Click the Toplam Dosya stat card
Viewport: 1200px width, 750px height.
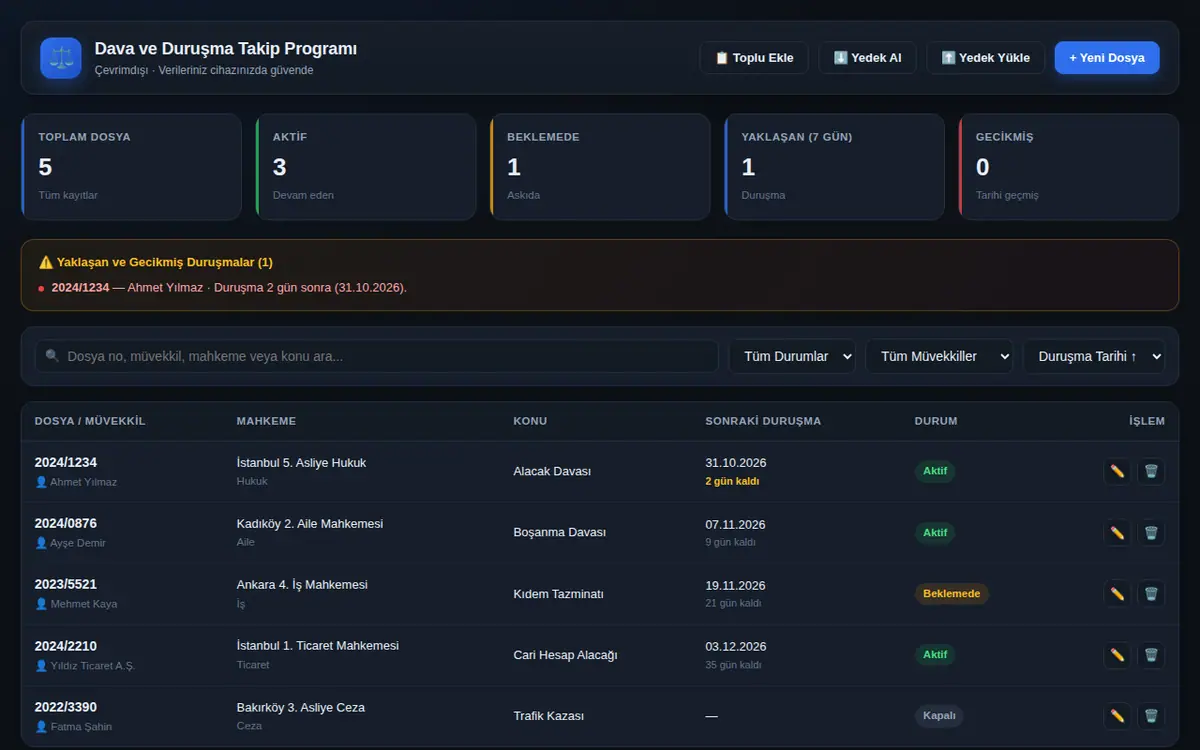pos(131,167)
